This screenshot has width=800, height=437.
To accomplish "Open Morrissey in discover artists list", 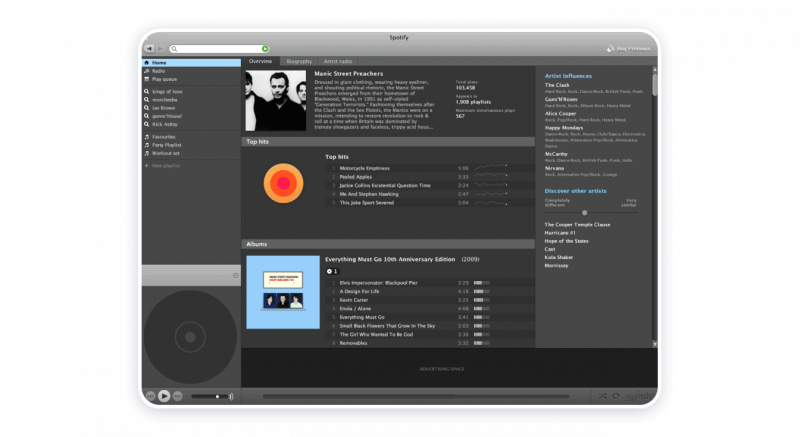I will tap(556, 266).
